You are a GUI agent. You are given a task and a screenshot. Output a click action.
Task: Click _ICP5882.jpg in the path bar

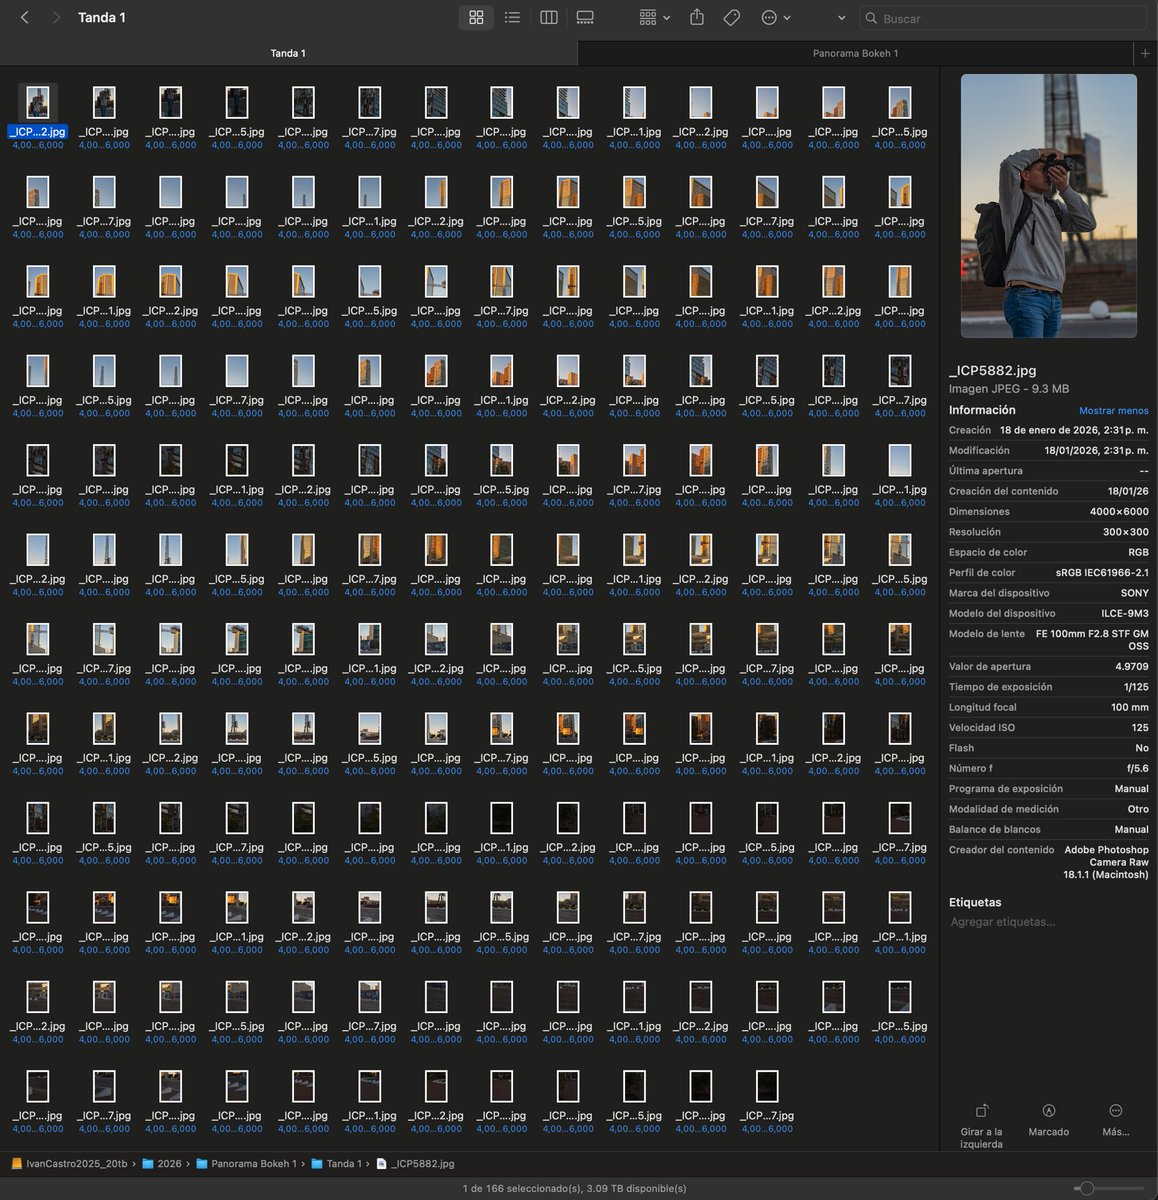[x=415, y=1164]
